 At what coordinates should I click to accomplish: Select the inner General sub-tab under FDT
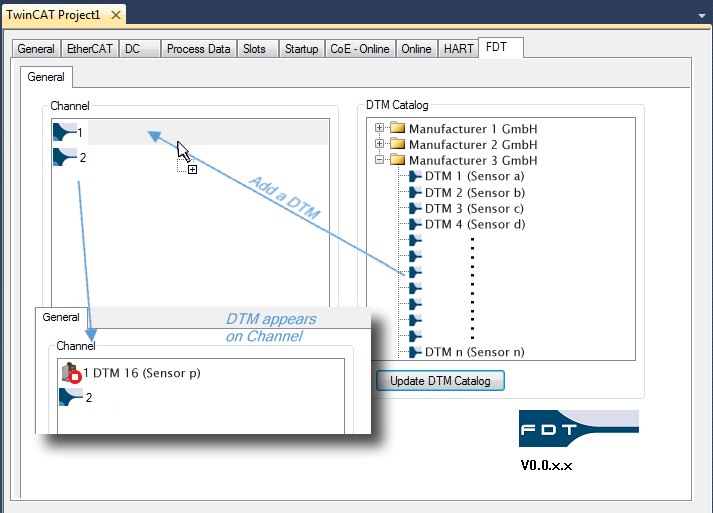pyautogui.click(x=46, y=77)
